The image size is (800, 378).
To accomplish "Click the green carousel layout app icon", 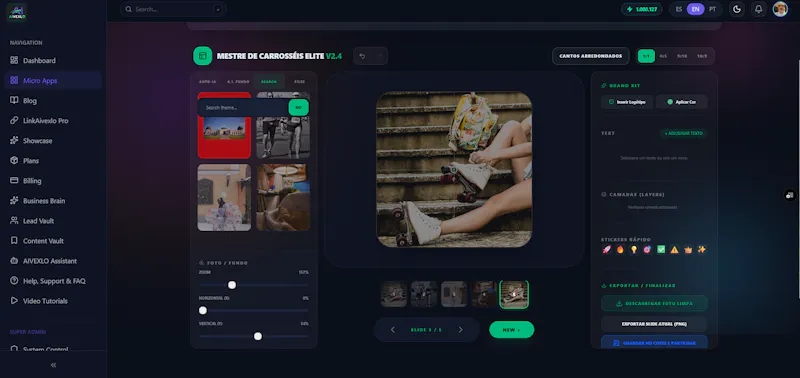I will click(x=203, y=56).
